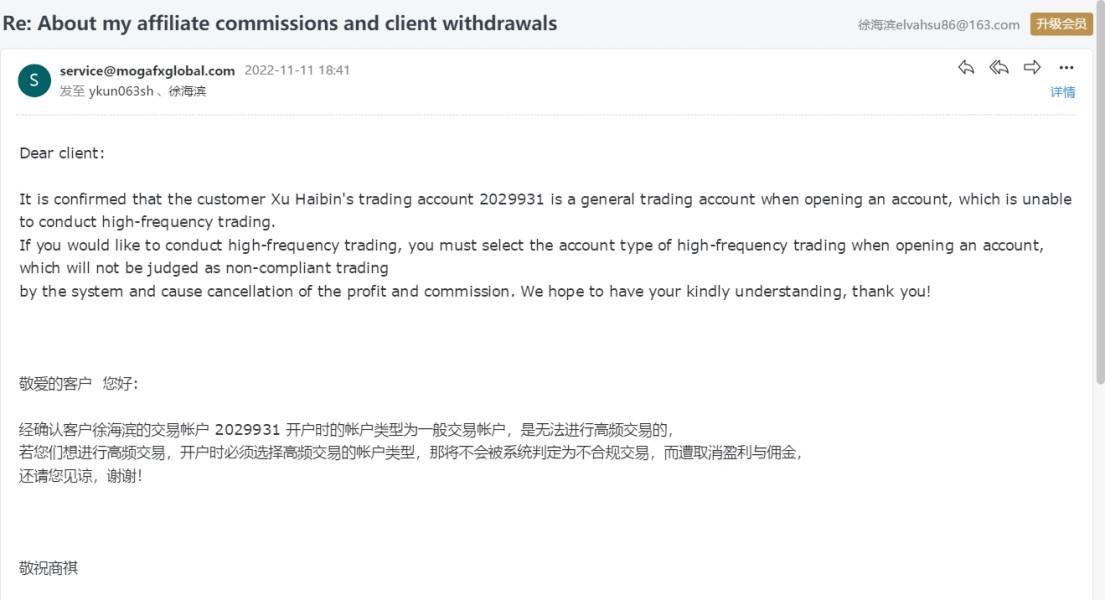Click the Reply All double-arrow icon
Viewport: 1105px width, 600px height.
click(x=999, y=68)
